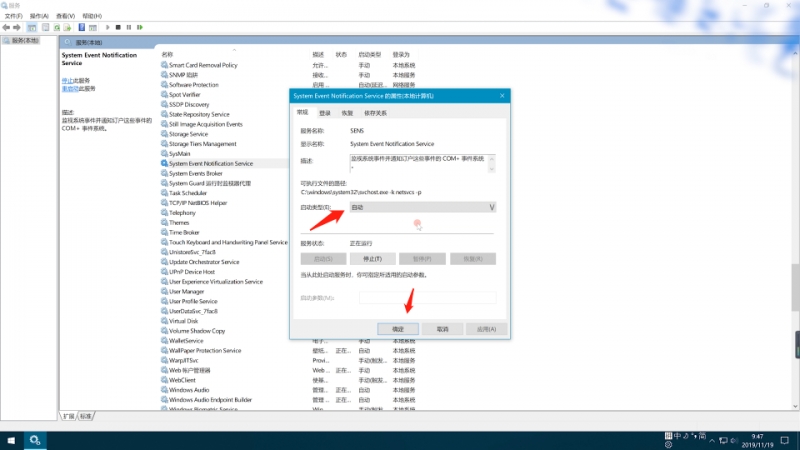This screenshot has height=450, width=800.
Task: Click the Back arrow in Services toolbar
Action: [x=6, y=28]
